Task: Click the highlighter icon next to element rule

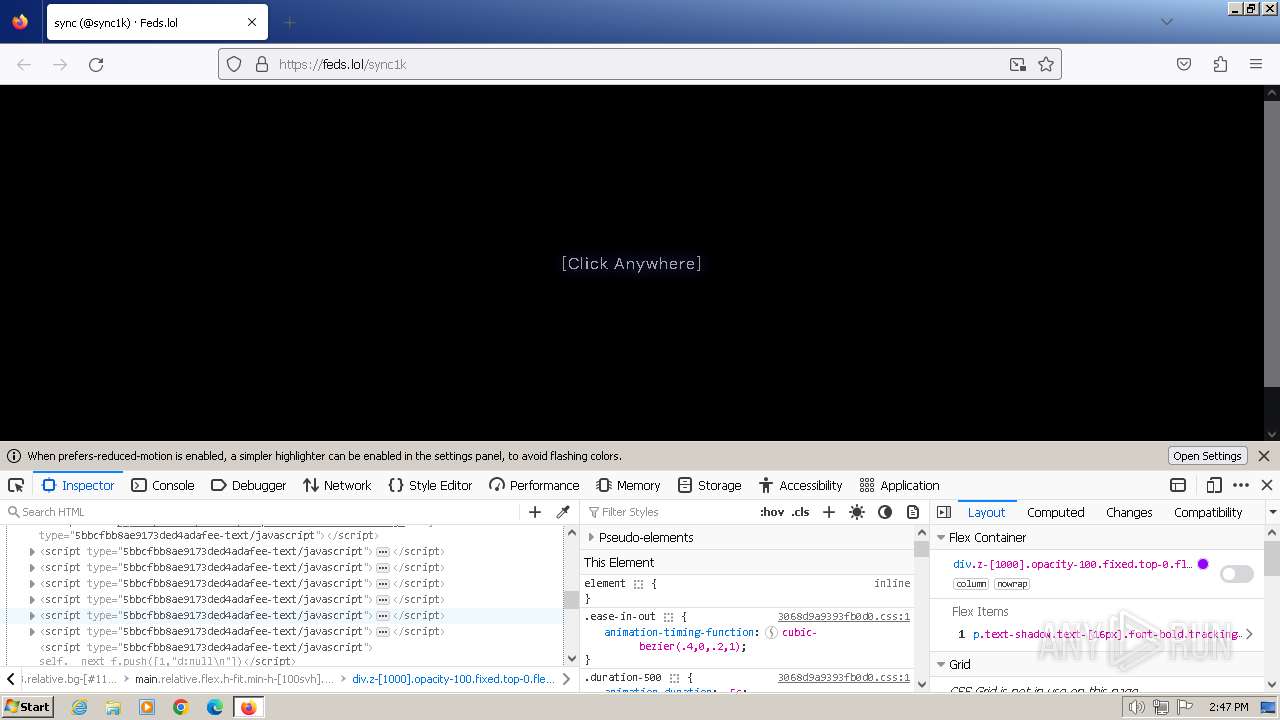Action: tap(638, 584)
